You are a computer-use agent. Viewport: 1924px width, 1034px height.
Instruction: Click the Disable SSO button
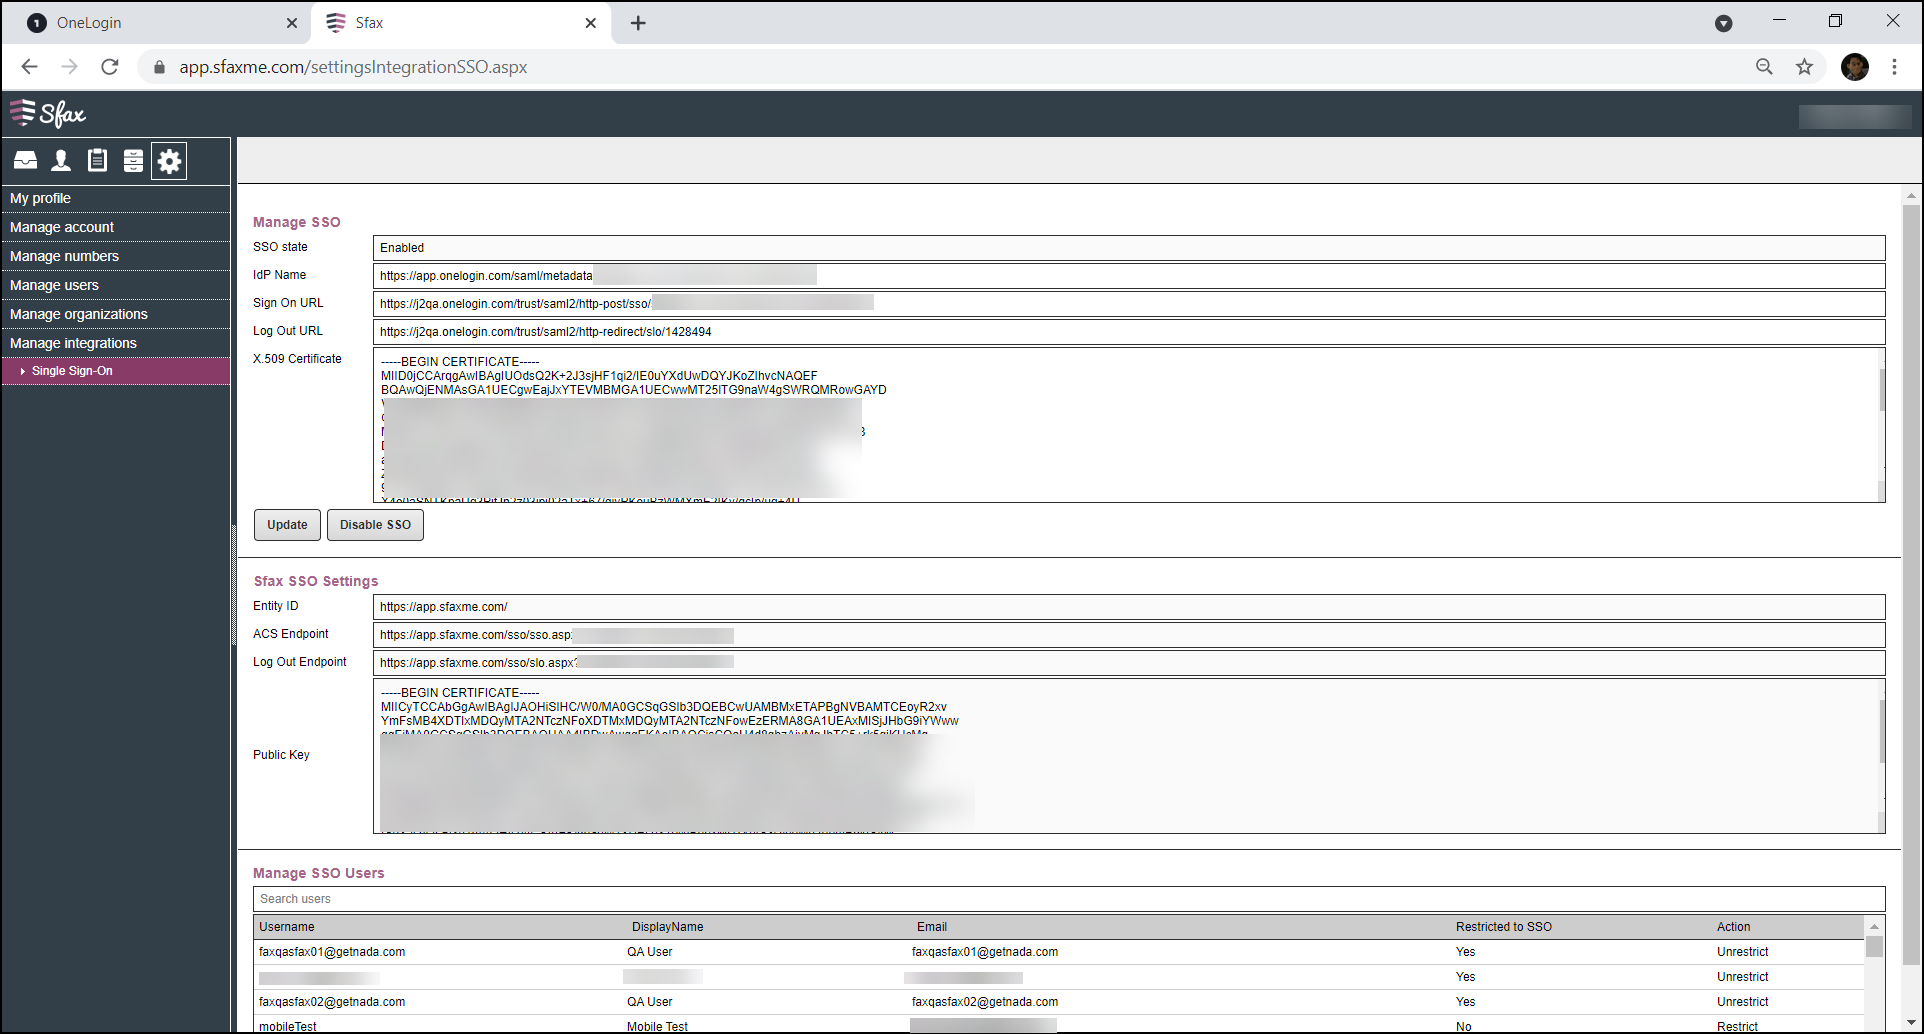[x=375, y=525]
